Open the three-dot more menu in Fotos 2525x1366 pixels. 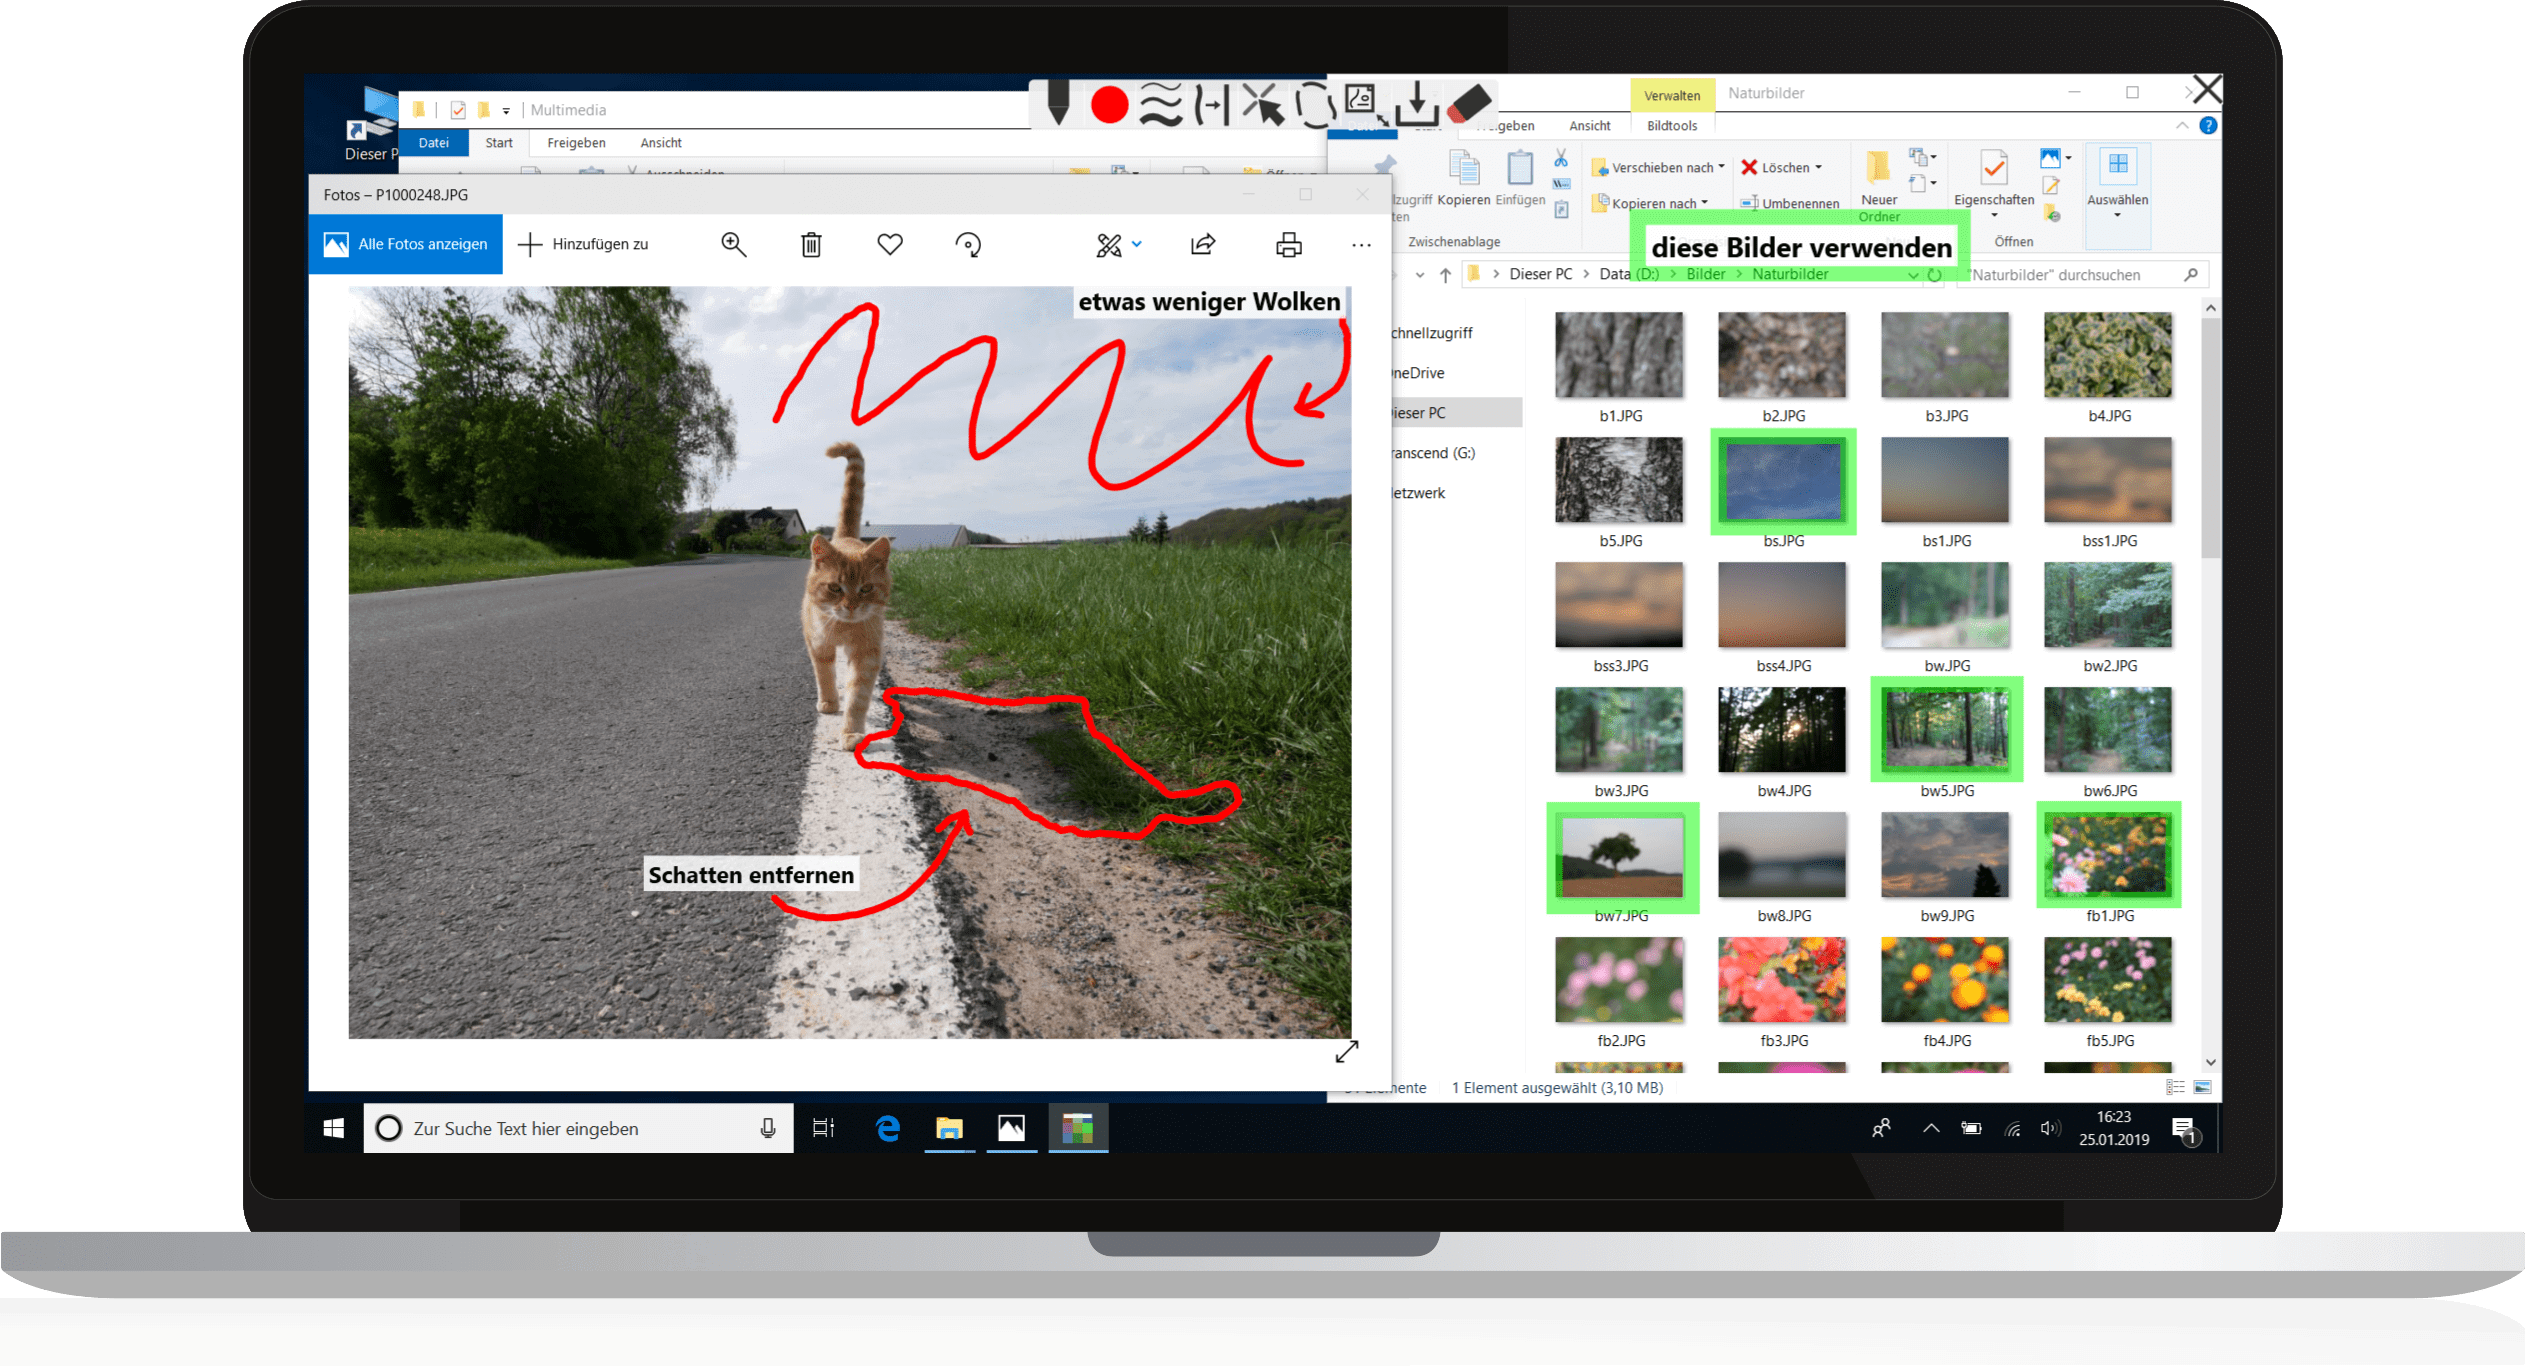(1361, 245)
